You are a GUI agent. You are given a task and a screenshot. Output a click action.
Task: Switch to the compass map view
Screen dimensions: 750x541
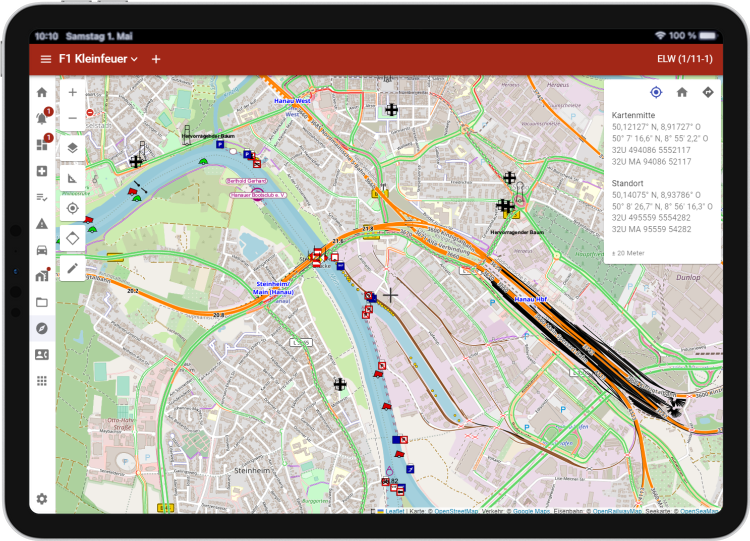click(x=42, y=328)
